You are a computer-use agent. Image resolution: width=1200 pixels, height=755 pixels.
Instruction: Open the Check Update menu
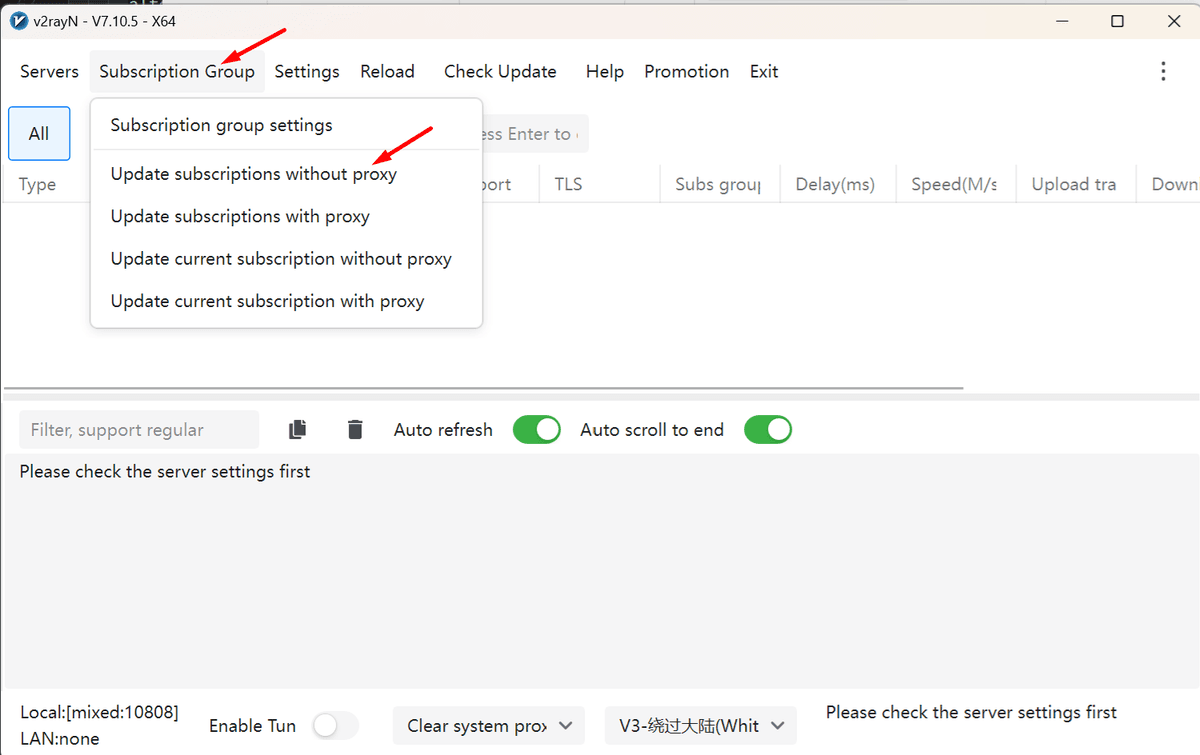click(x=500, y=71)
